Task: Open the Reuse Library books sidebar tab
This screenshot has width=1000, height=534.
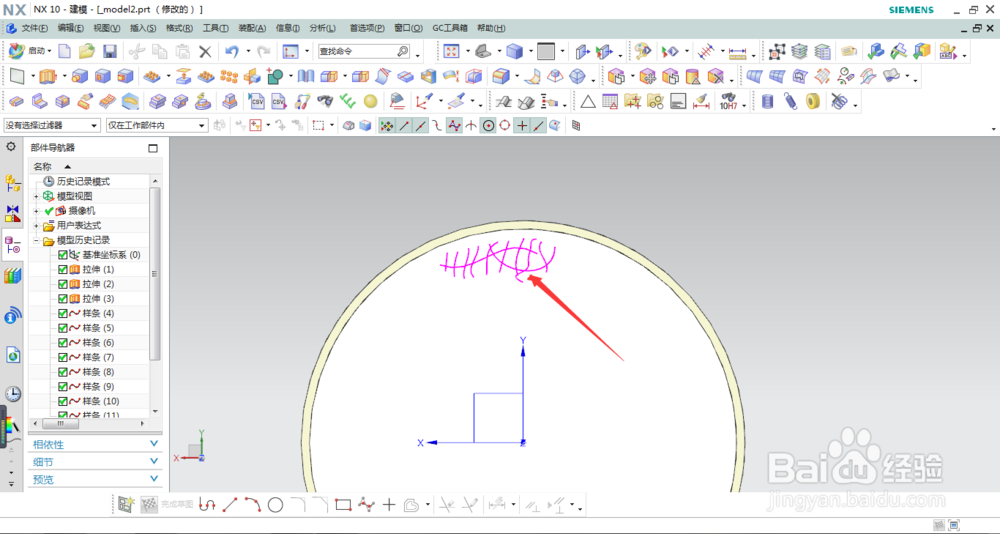Action: [x=13, y=276]
